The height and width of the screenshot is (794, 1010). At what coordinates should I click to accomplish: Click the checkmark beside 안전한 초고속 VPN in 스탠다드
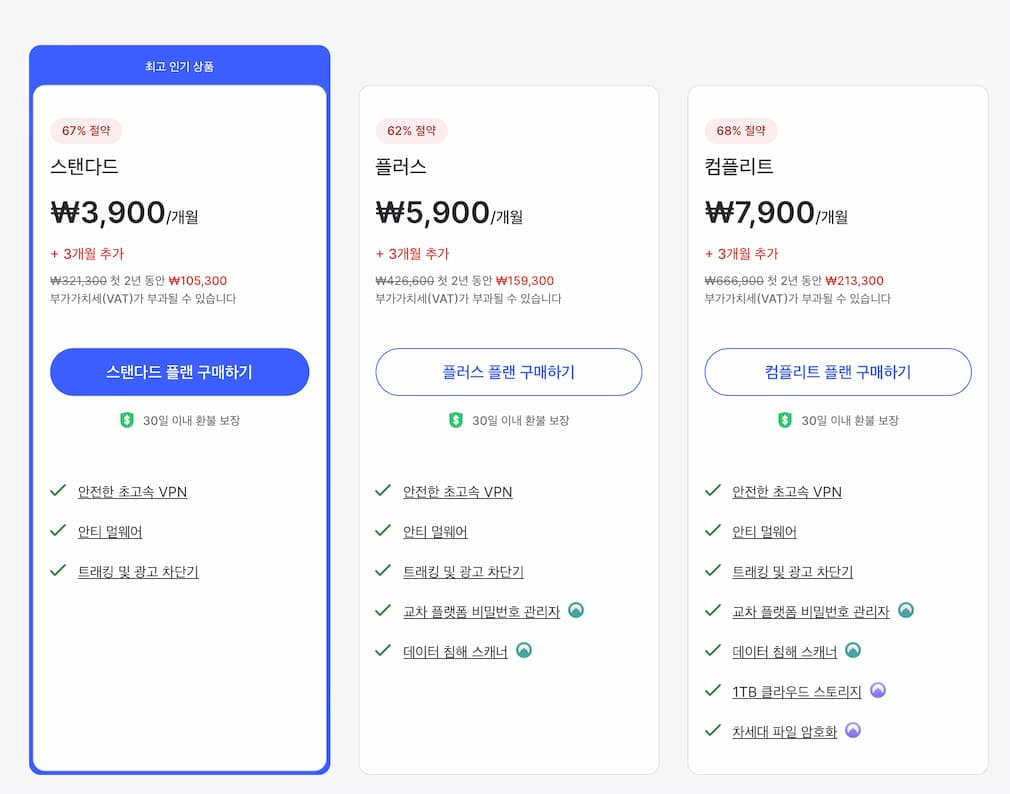coord(57,491)
